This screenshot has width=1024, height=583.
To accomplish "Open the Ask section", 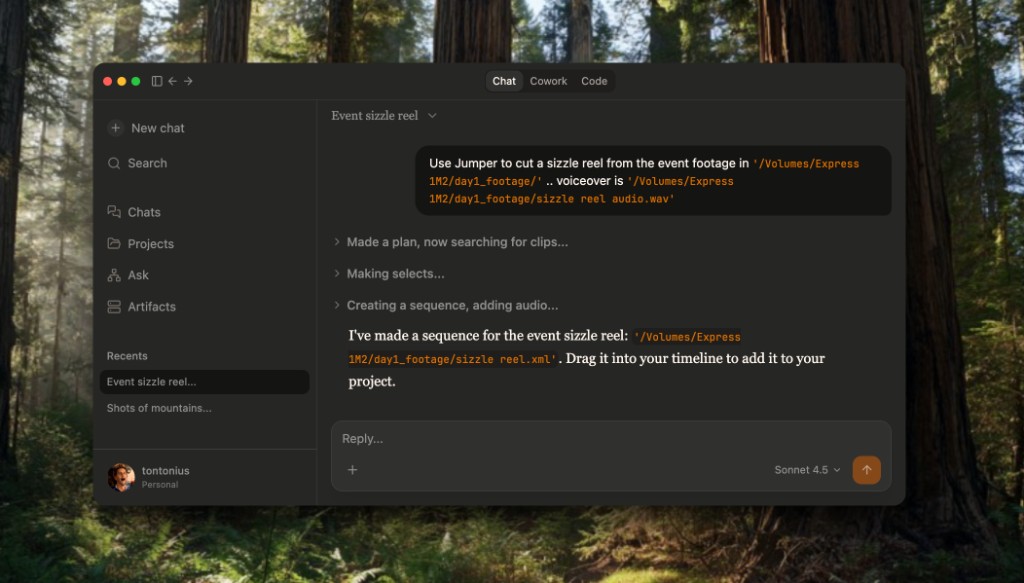I will pyautogui.click(x=138, y=275).
